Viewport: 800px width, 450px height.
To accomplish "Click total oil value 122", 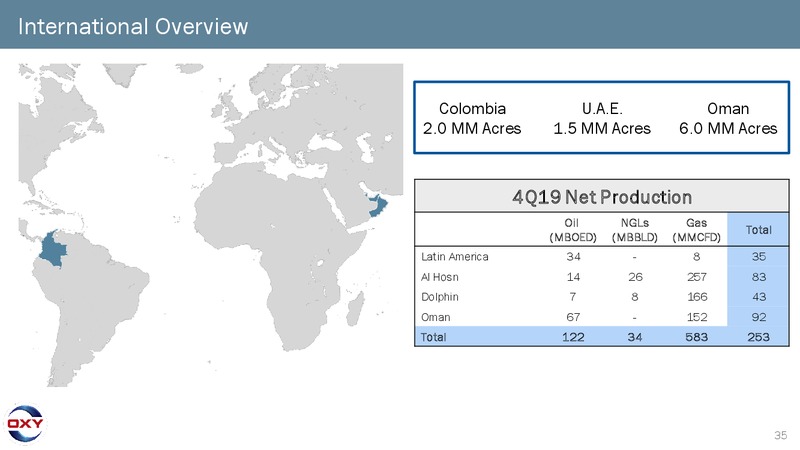I will click(x=573, y=337).
